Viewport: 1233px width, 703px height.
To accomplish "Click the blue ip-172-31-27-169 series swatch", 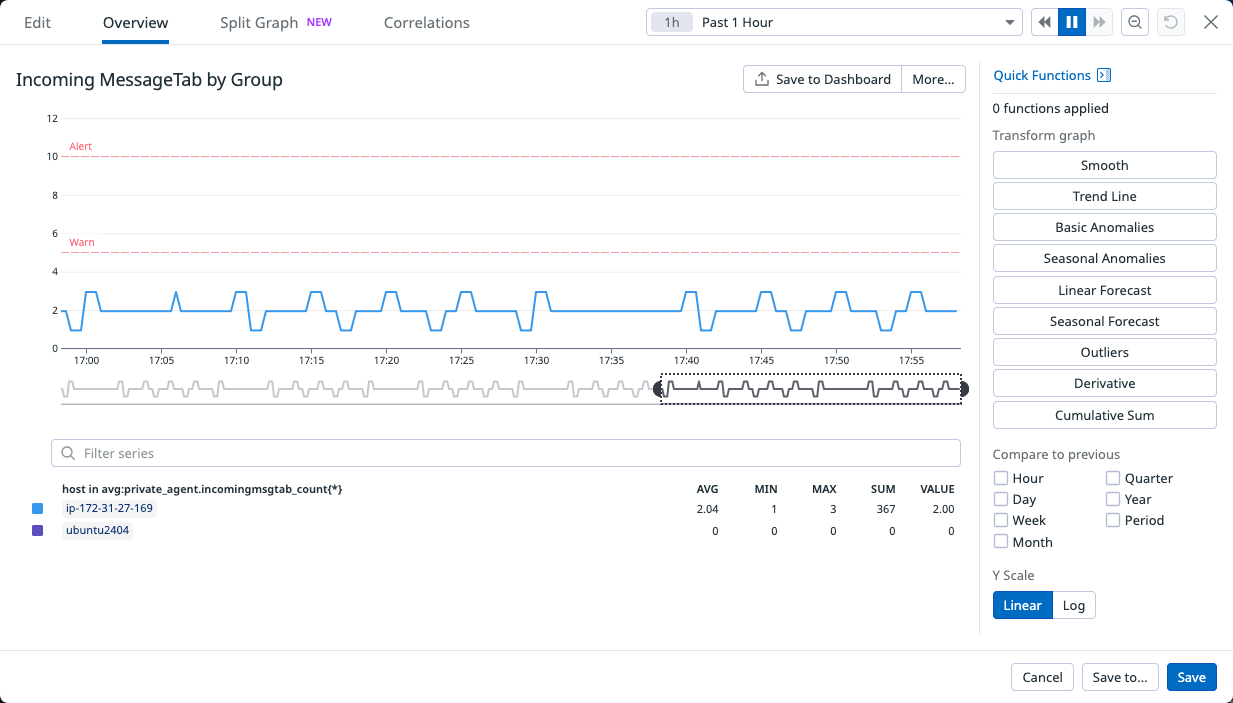I will click(x=38, y=509).
